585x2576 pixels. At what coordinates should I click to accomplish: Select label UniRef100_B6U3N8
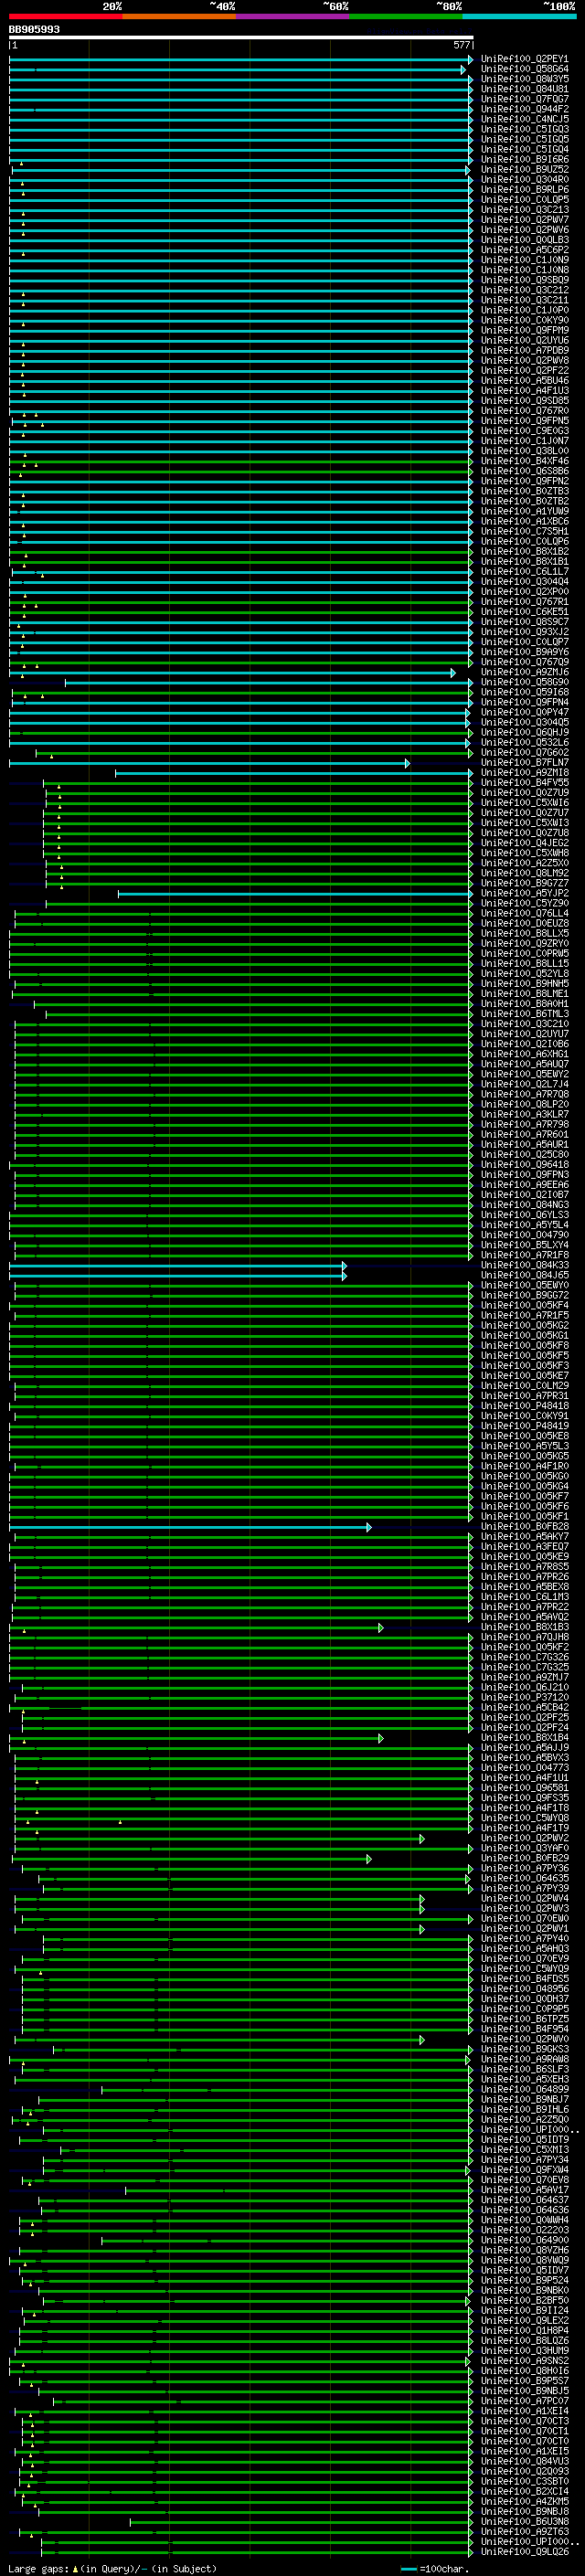pyautogui.click(x=525, y=2521)
